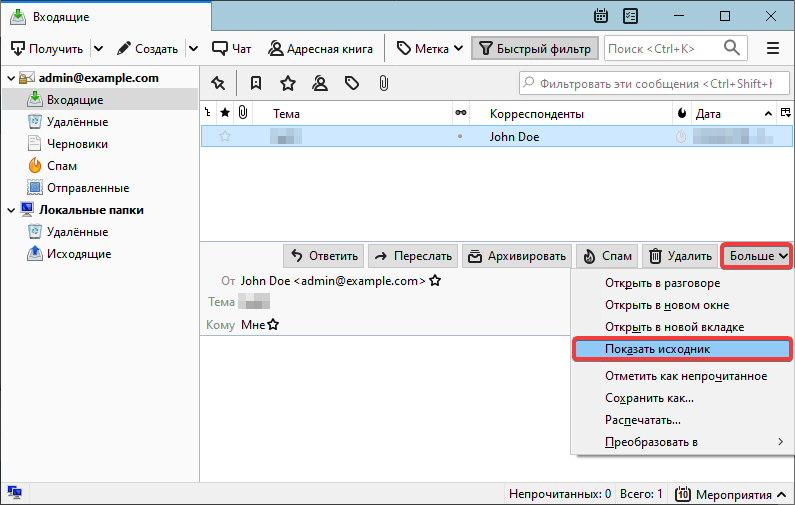
Task: Collapse the admin@example.com account tree
Action: [x=11, y=78]
